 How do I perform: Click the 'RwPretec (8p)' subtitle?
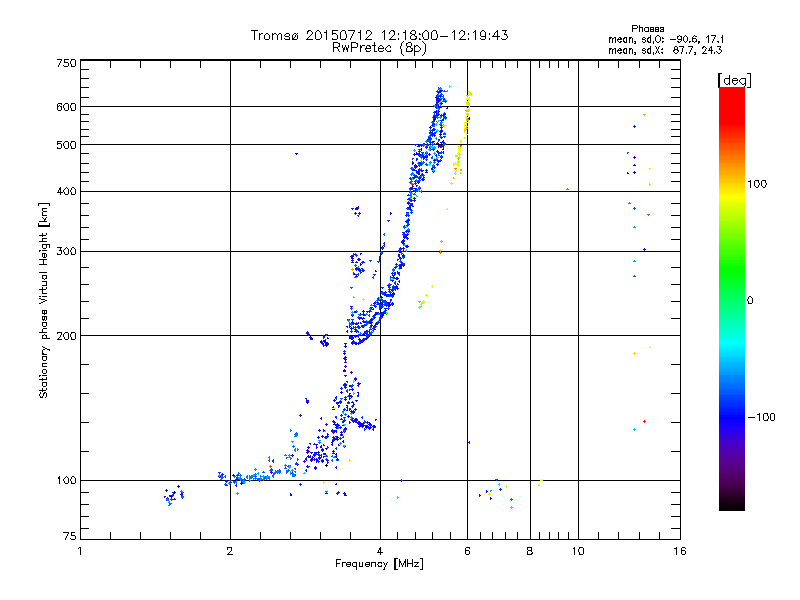click(x=379, y=48)
